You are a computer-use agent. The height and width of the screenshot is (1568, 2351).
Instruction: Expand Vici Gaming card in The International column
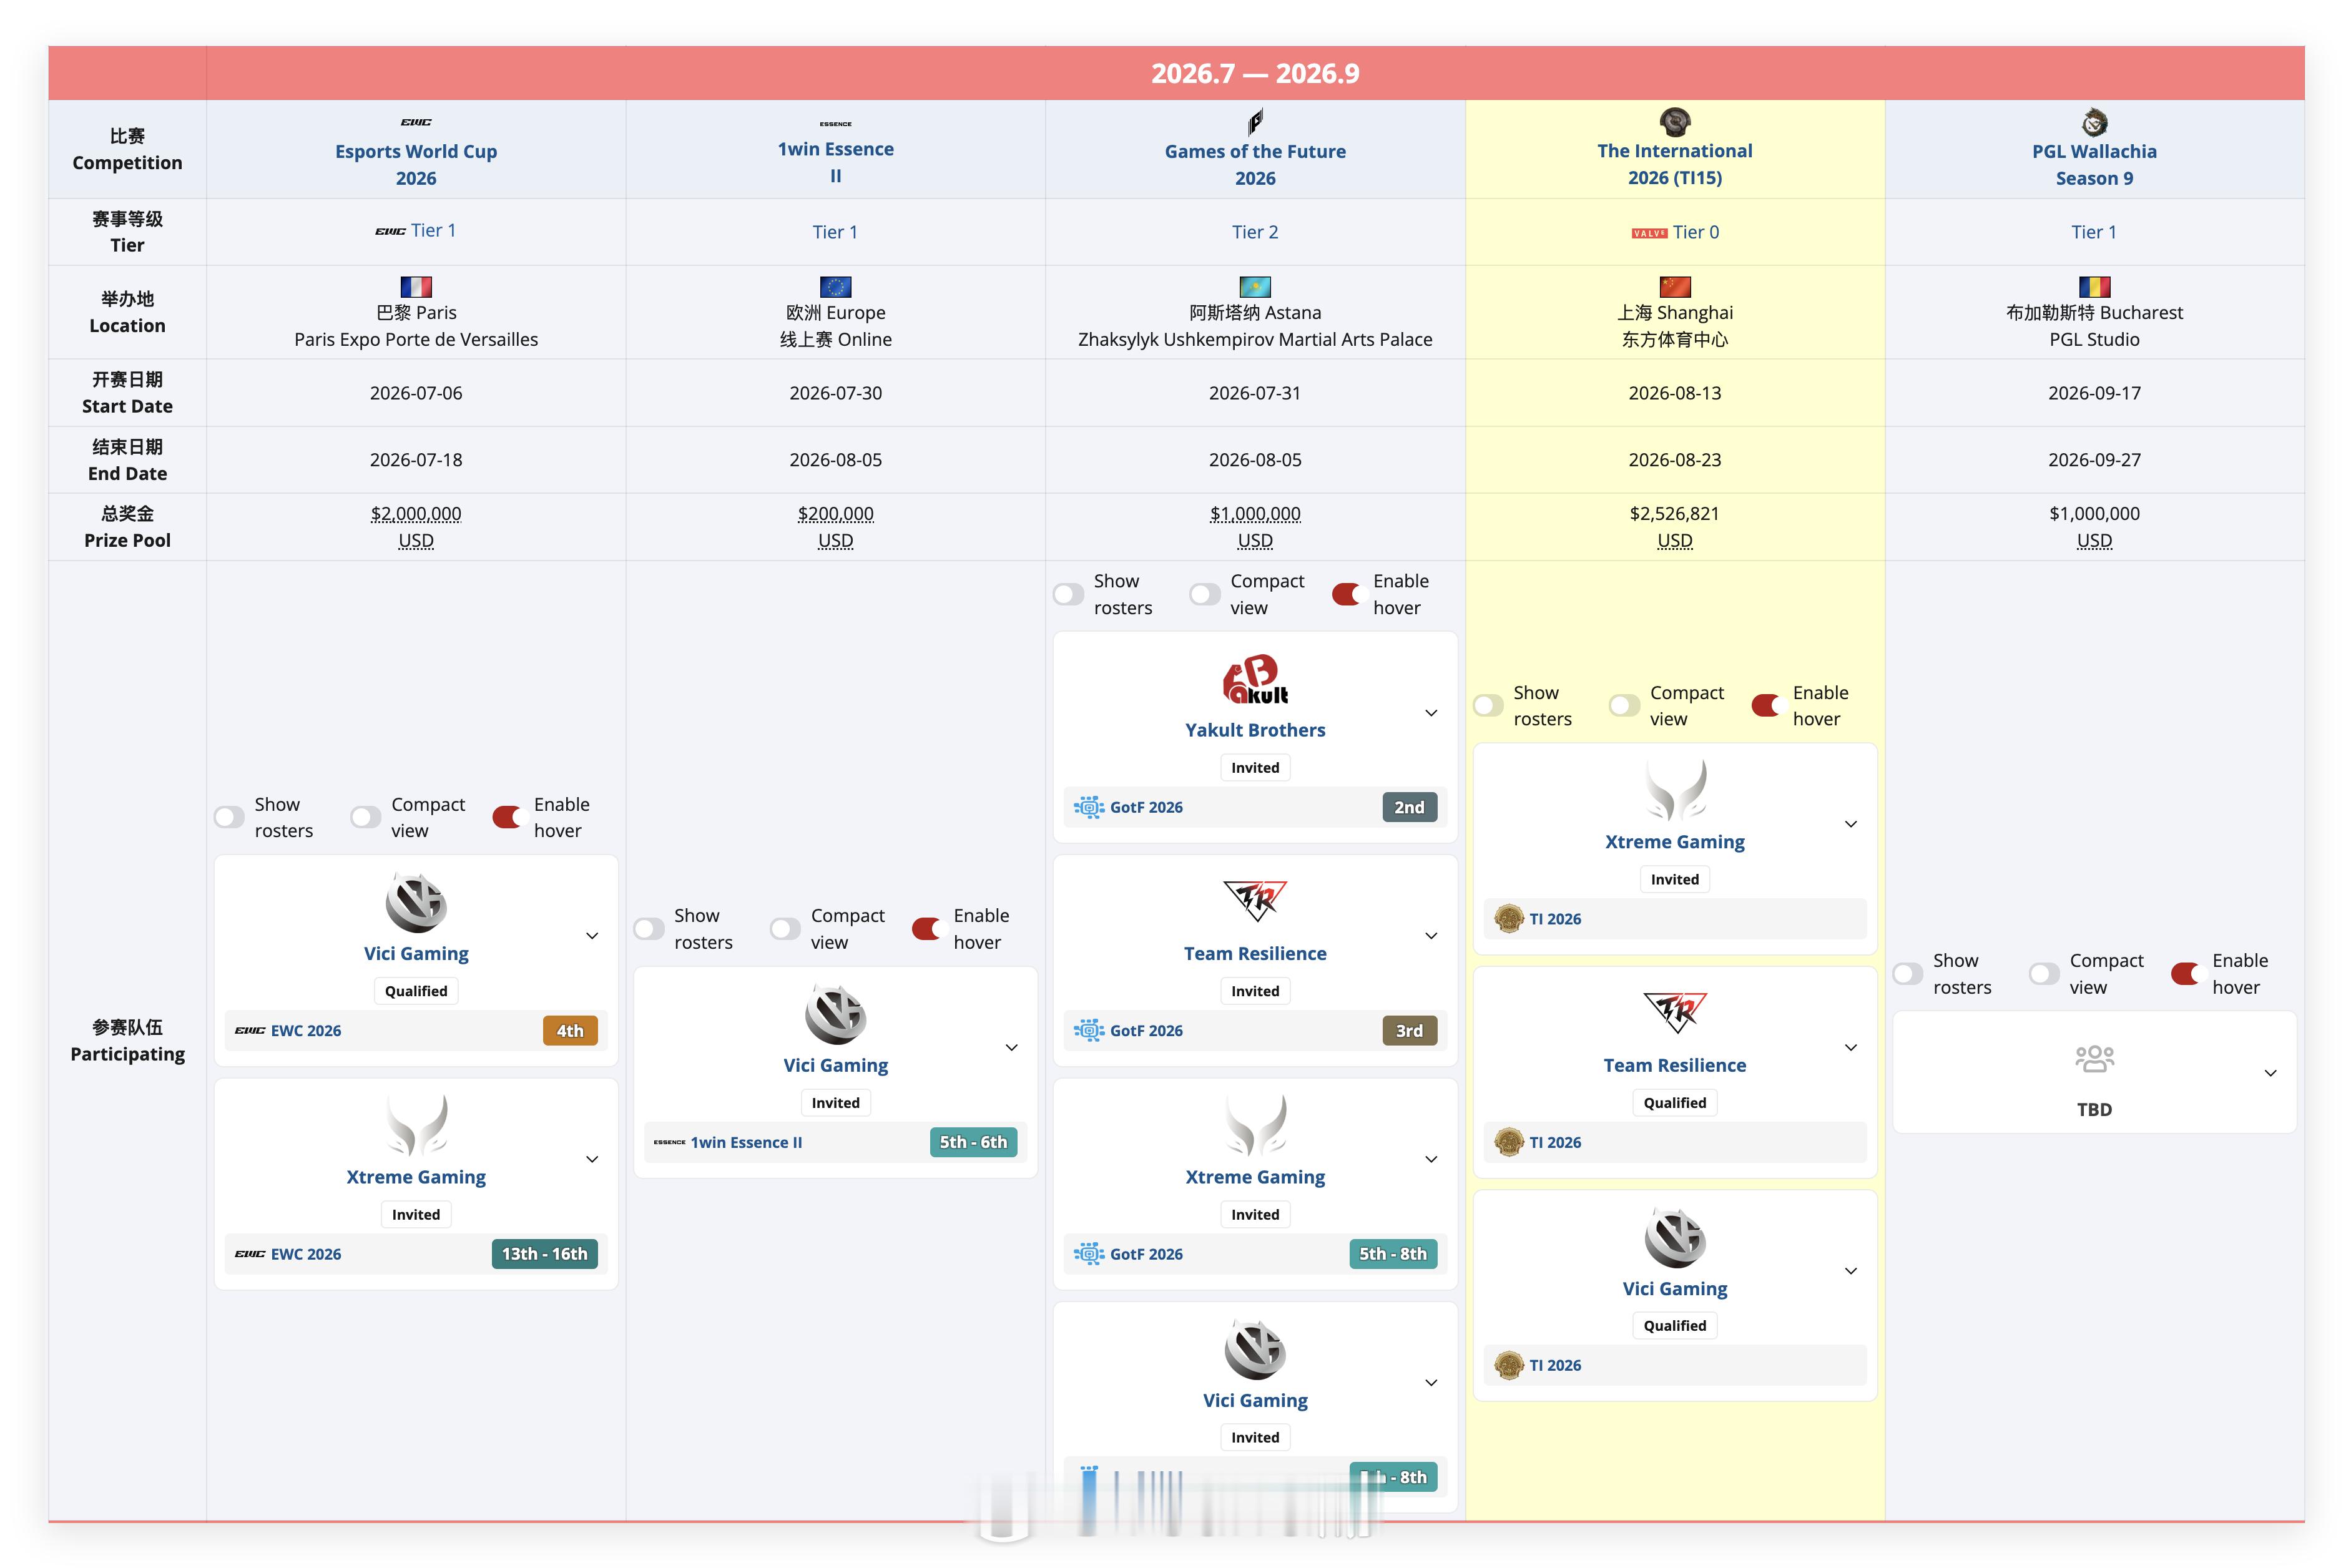(1851, 1271)
